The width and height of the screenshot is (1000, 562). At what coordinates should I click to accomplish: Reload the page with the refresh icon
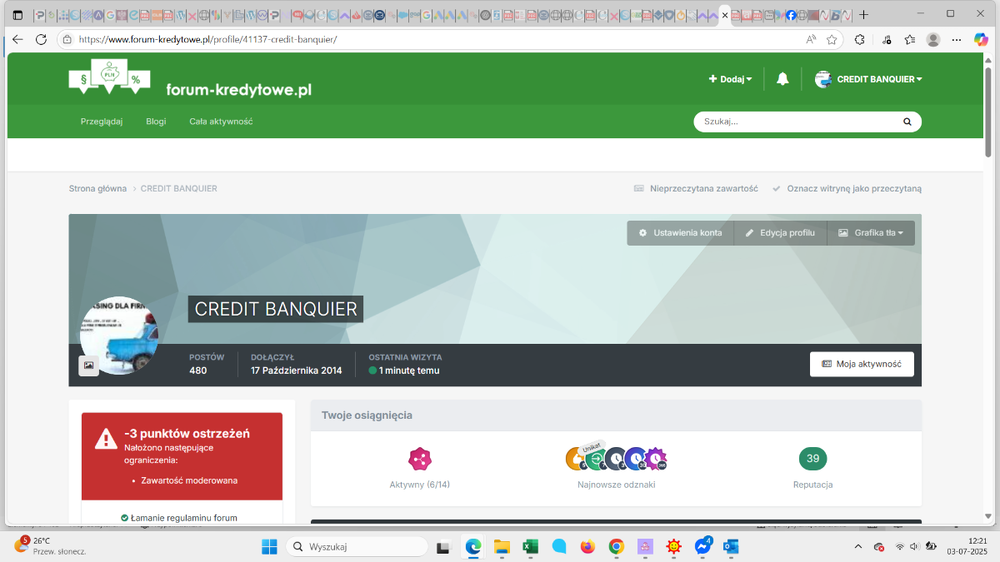pyautogui.click(x=41, y=40)
